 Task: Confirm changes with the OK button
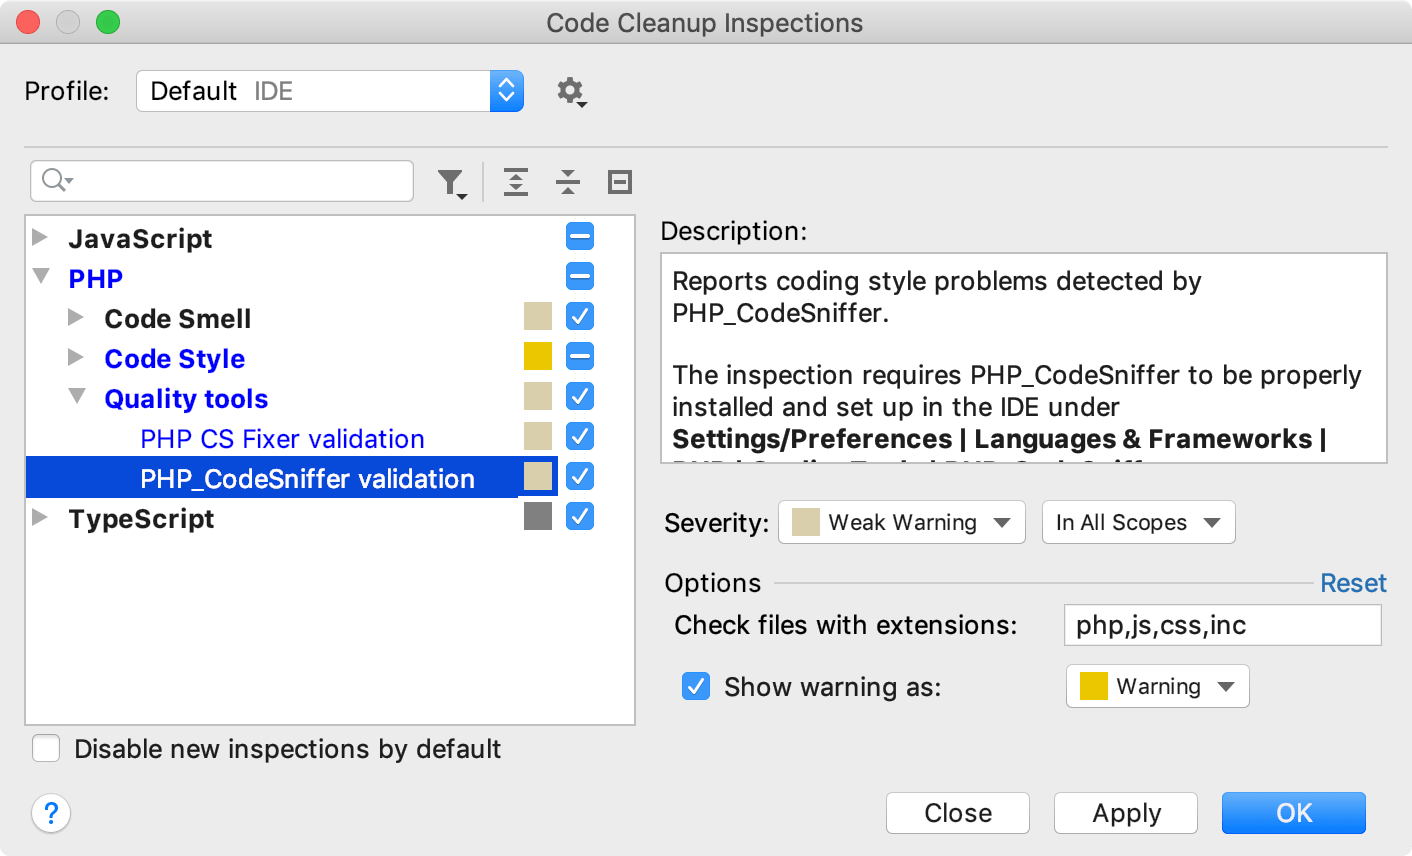(1293, 813)
